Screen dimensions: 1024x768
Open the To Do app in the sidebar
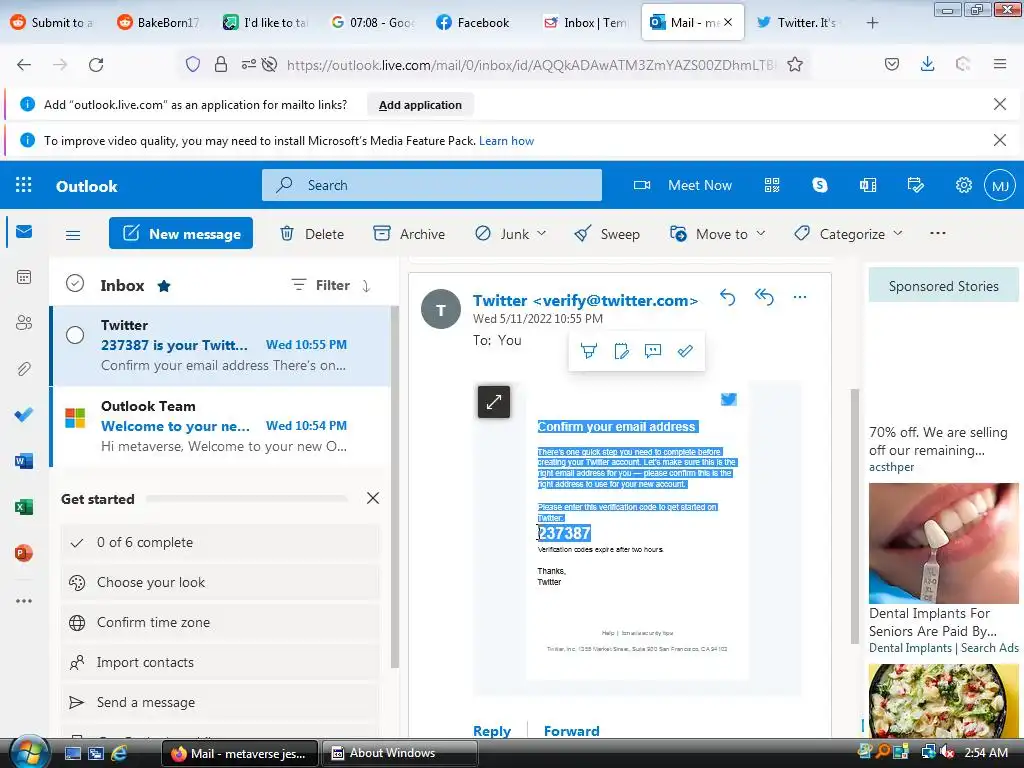click(24, 415)
